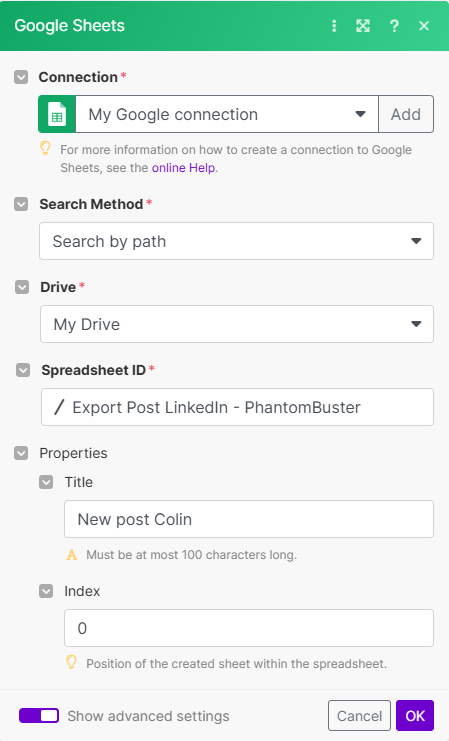
Task: Confirm with the OK button
Action: (415, 715)
